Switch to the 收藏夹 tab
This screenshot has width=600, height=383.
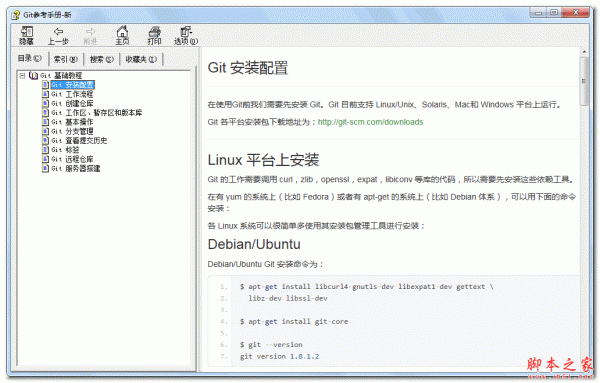(x=141, y=59)
